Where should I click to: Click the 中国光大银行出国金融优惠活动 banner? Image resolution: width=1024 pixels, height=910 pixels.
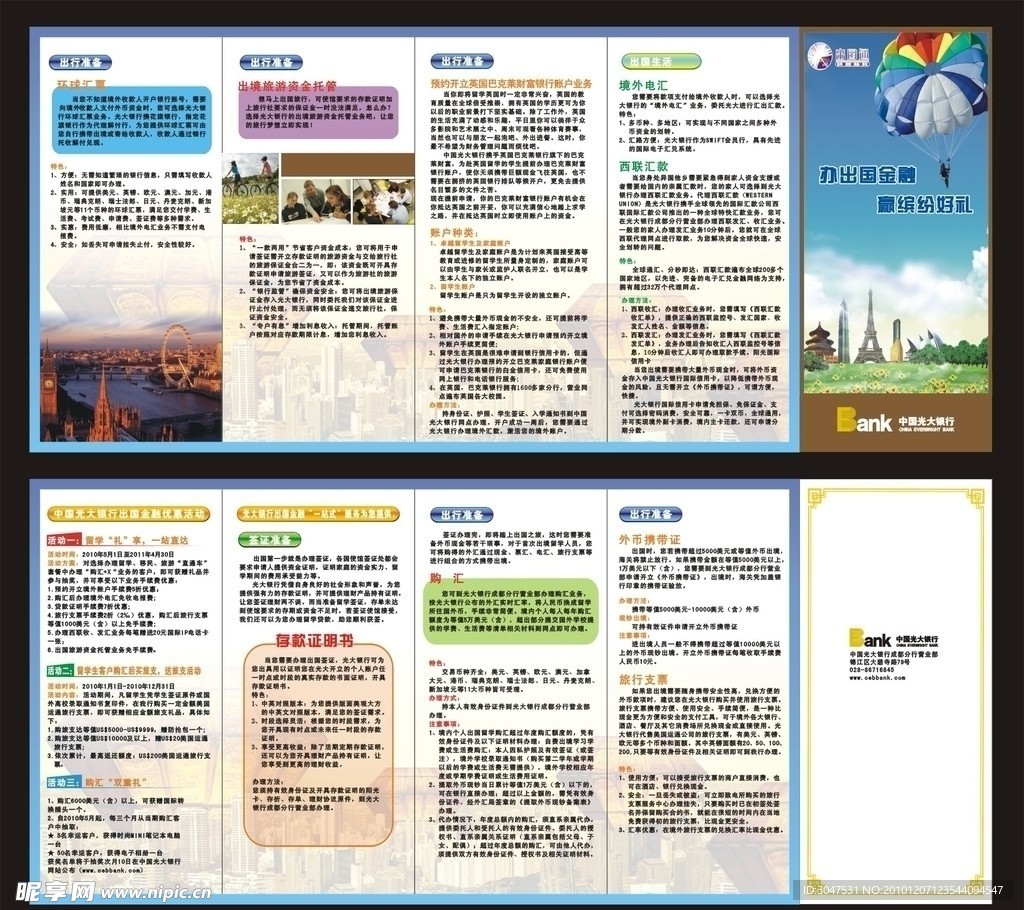(127, 513)
